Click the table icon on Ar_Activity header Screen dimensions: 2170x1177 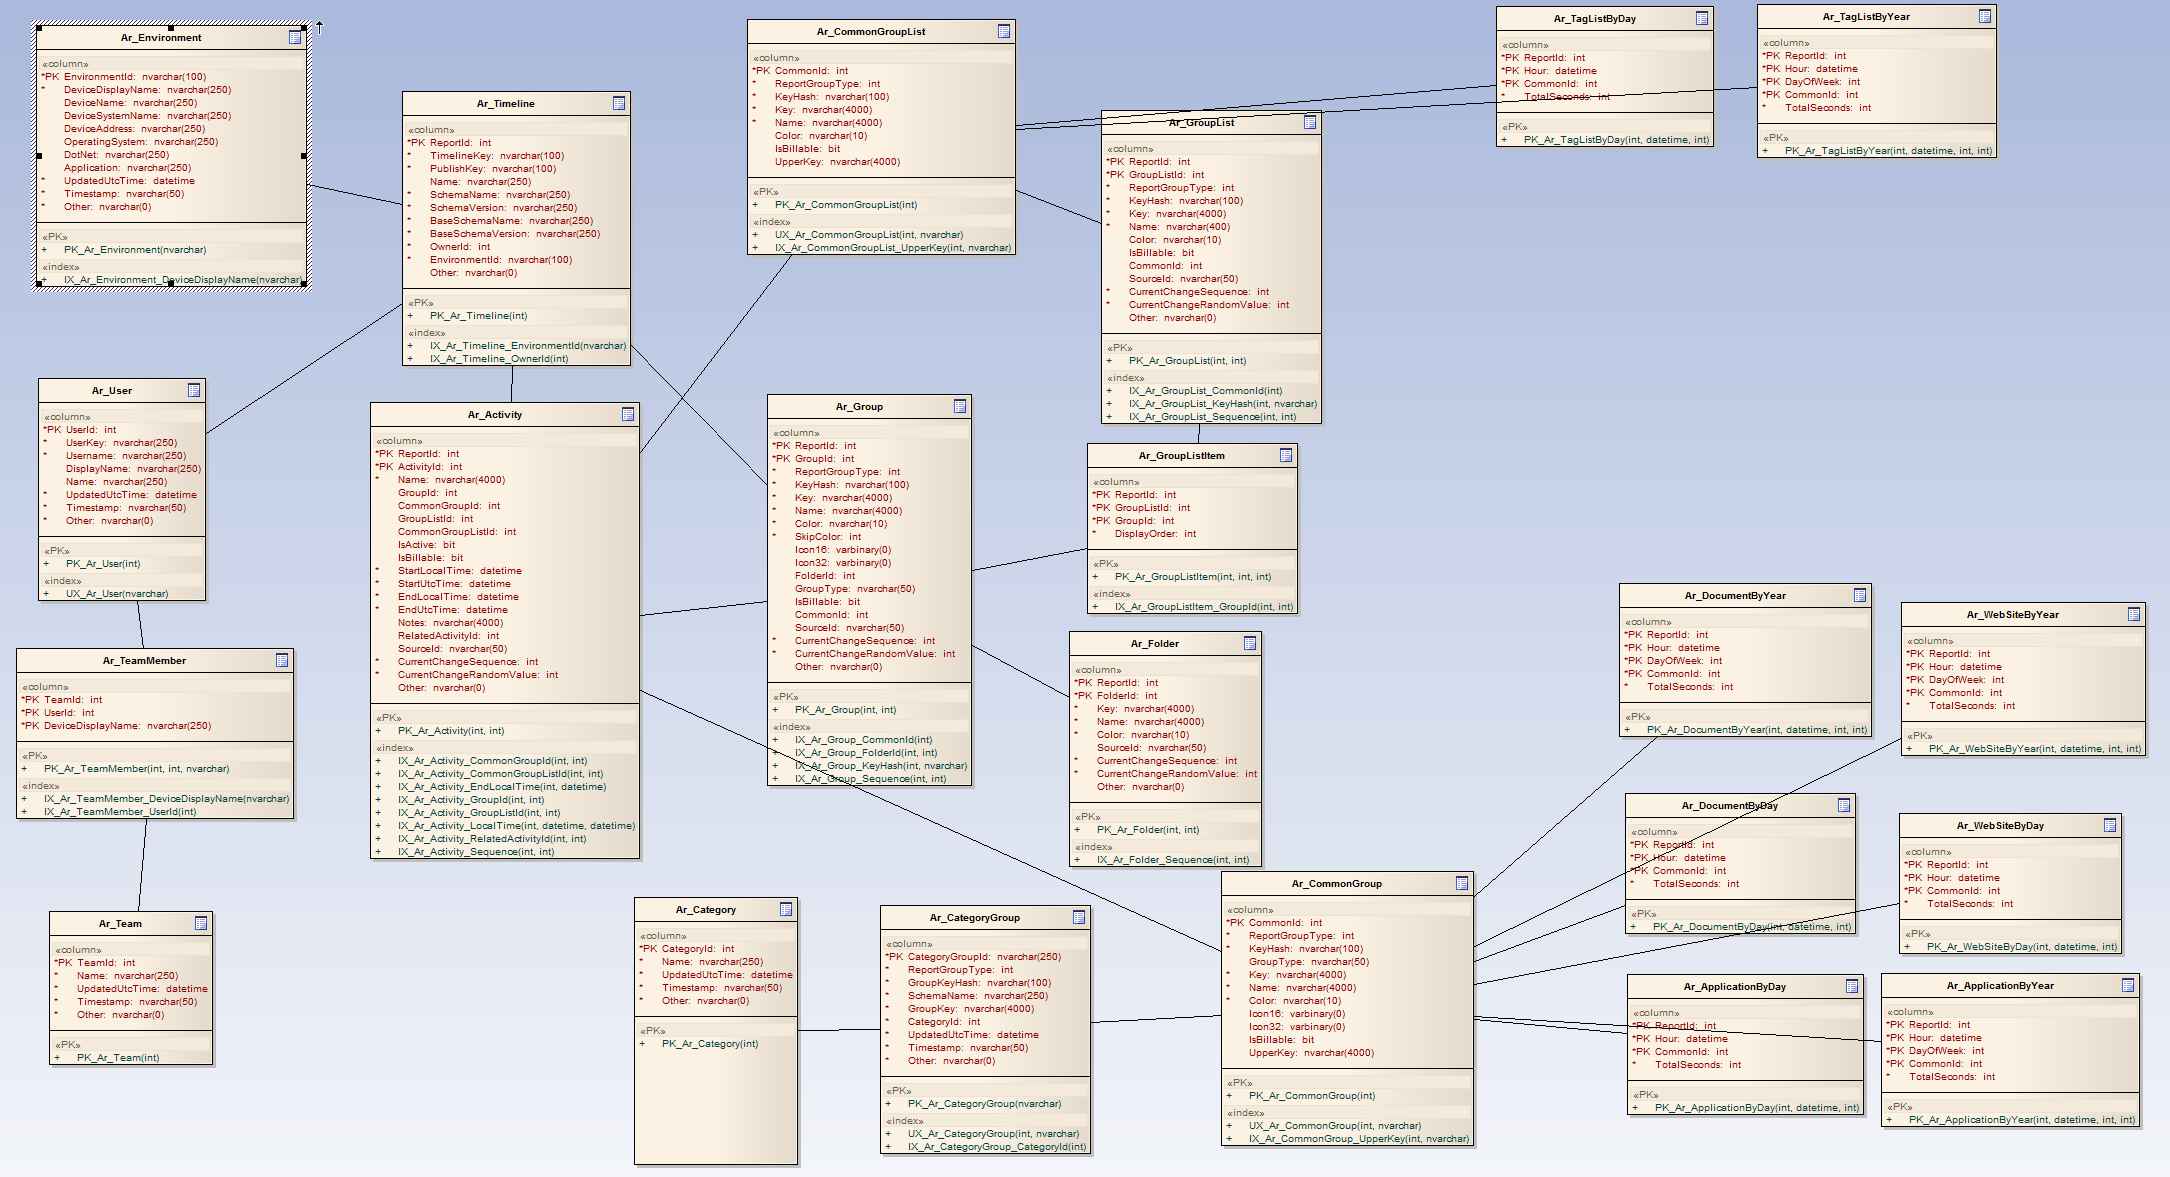click(x=628, y=414)
